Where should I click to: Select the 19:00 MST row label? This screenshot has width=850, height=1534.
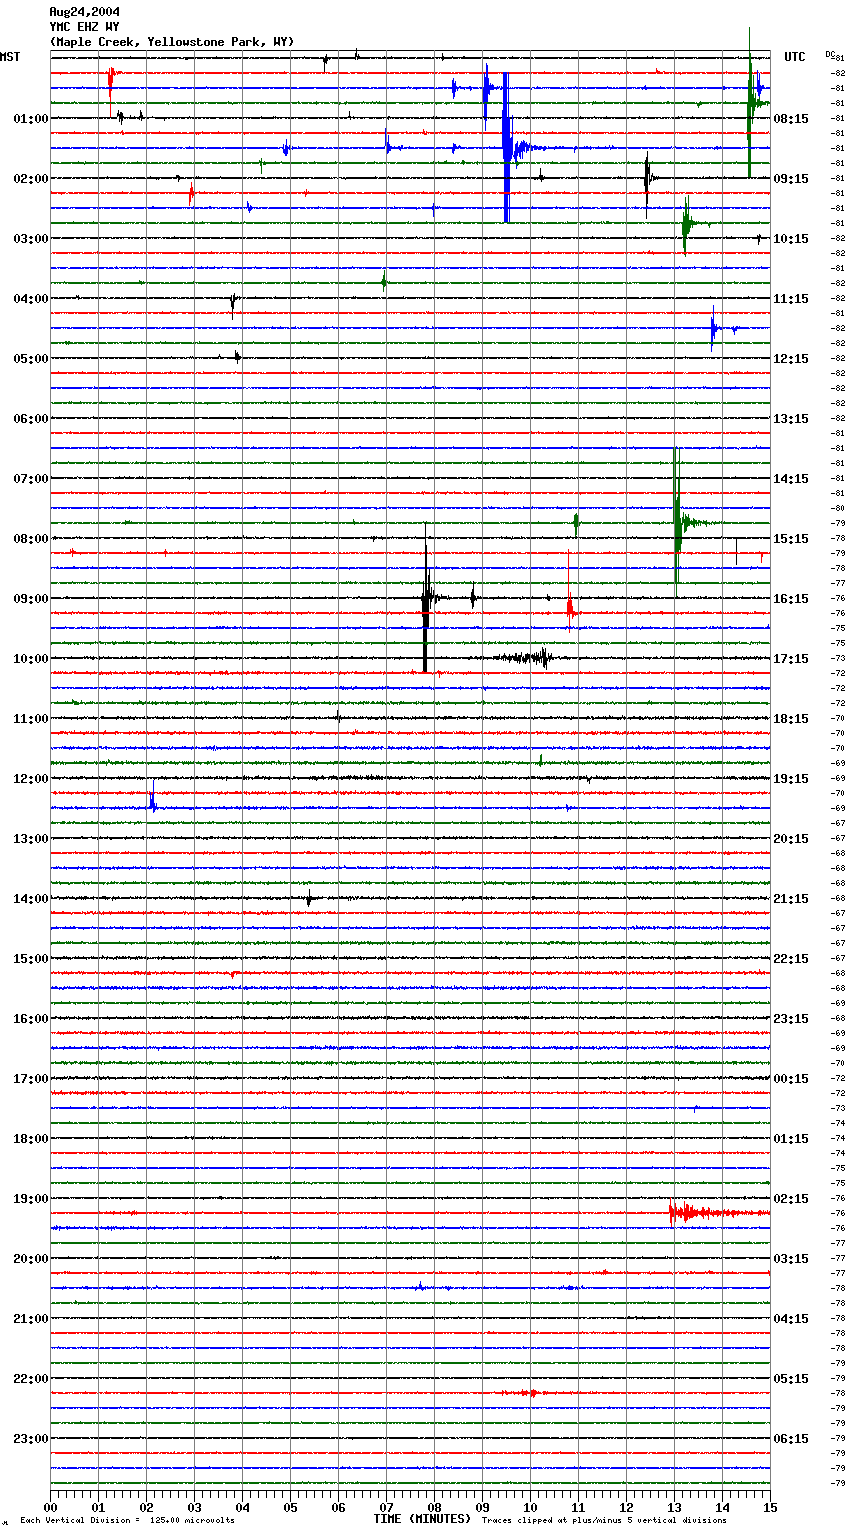coord(31,1199)
